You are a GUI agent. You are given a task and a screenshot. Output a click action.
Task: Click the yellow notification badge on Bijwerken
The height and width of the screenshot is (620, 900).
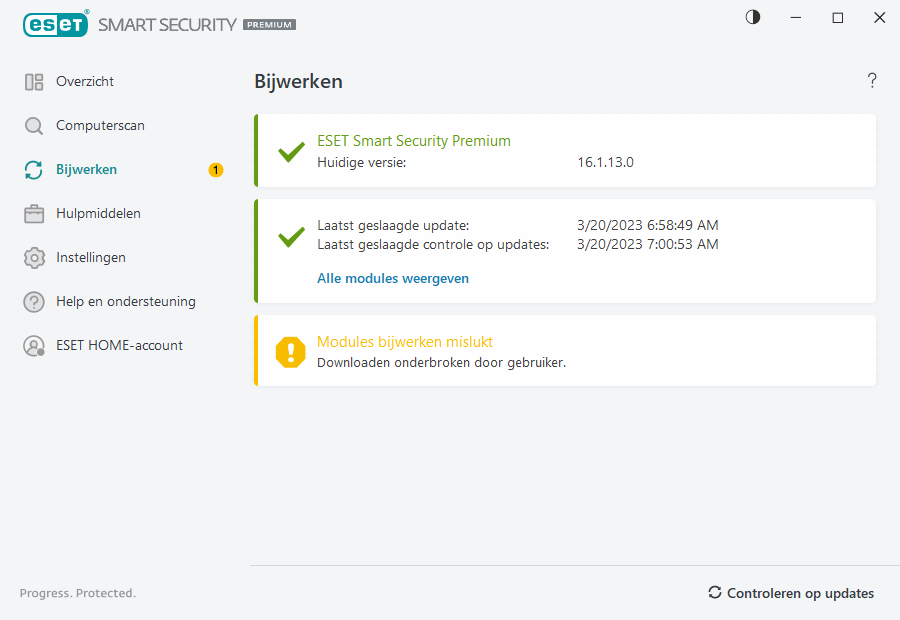(216, 170)
